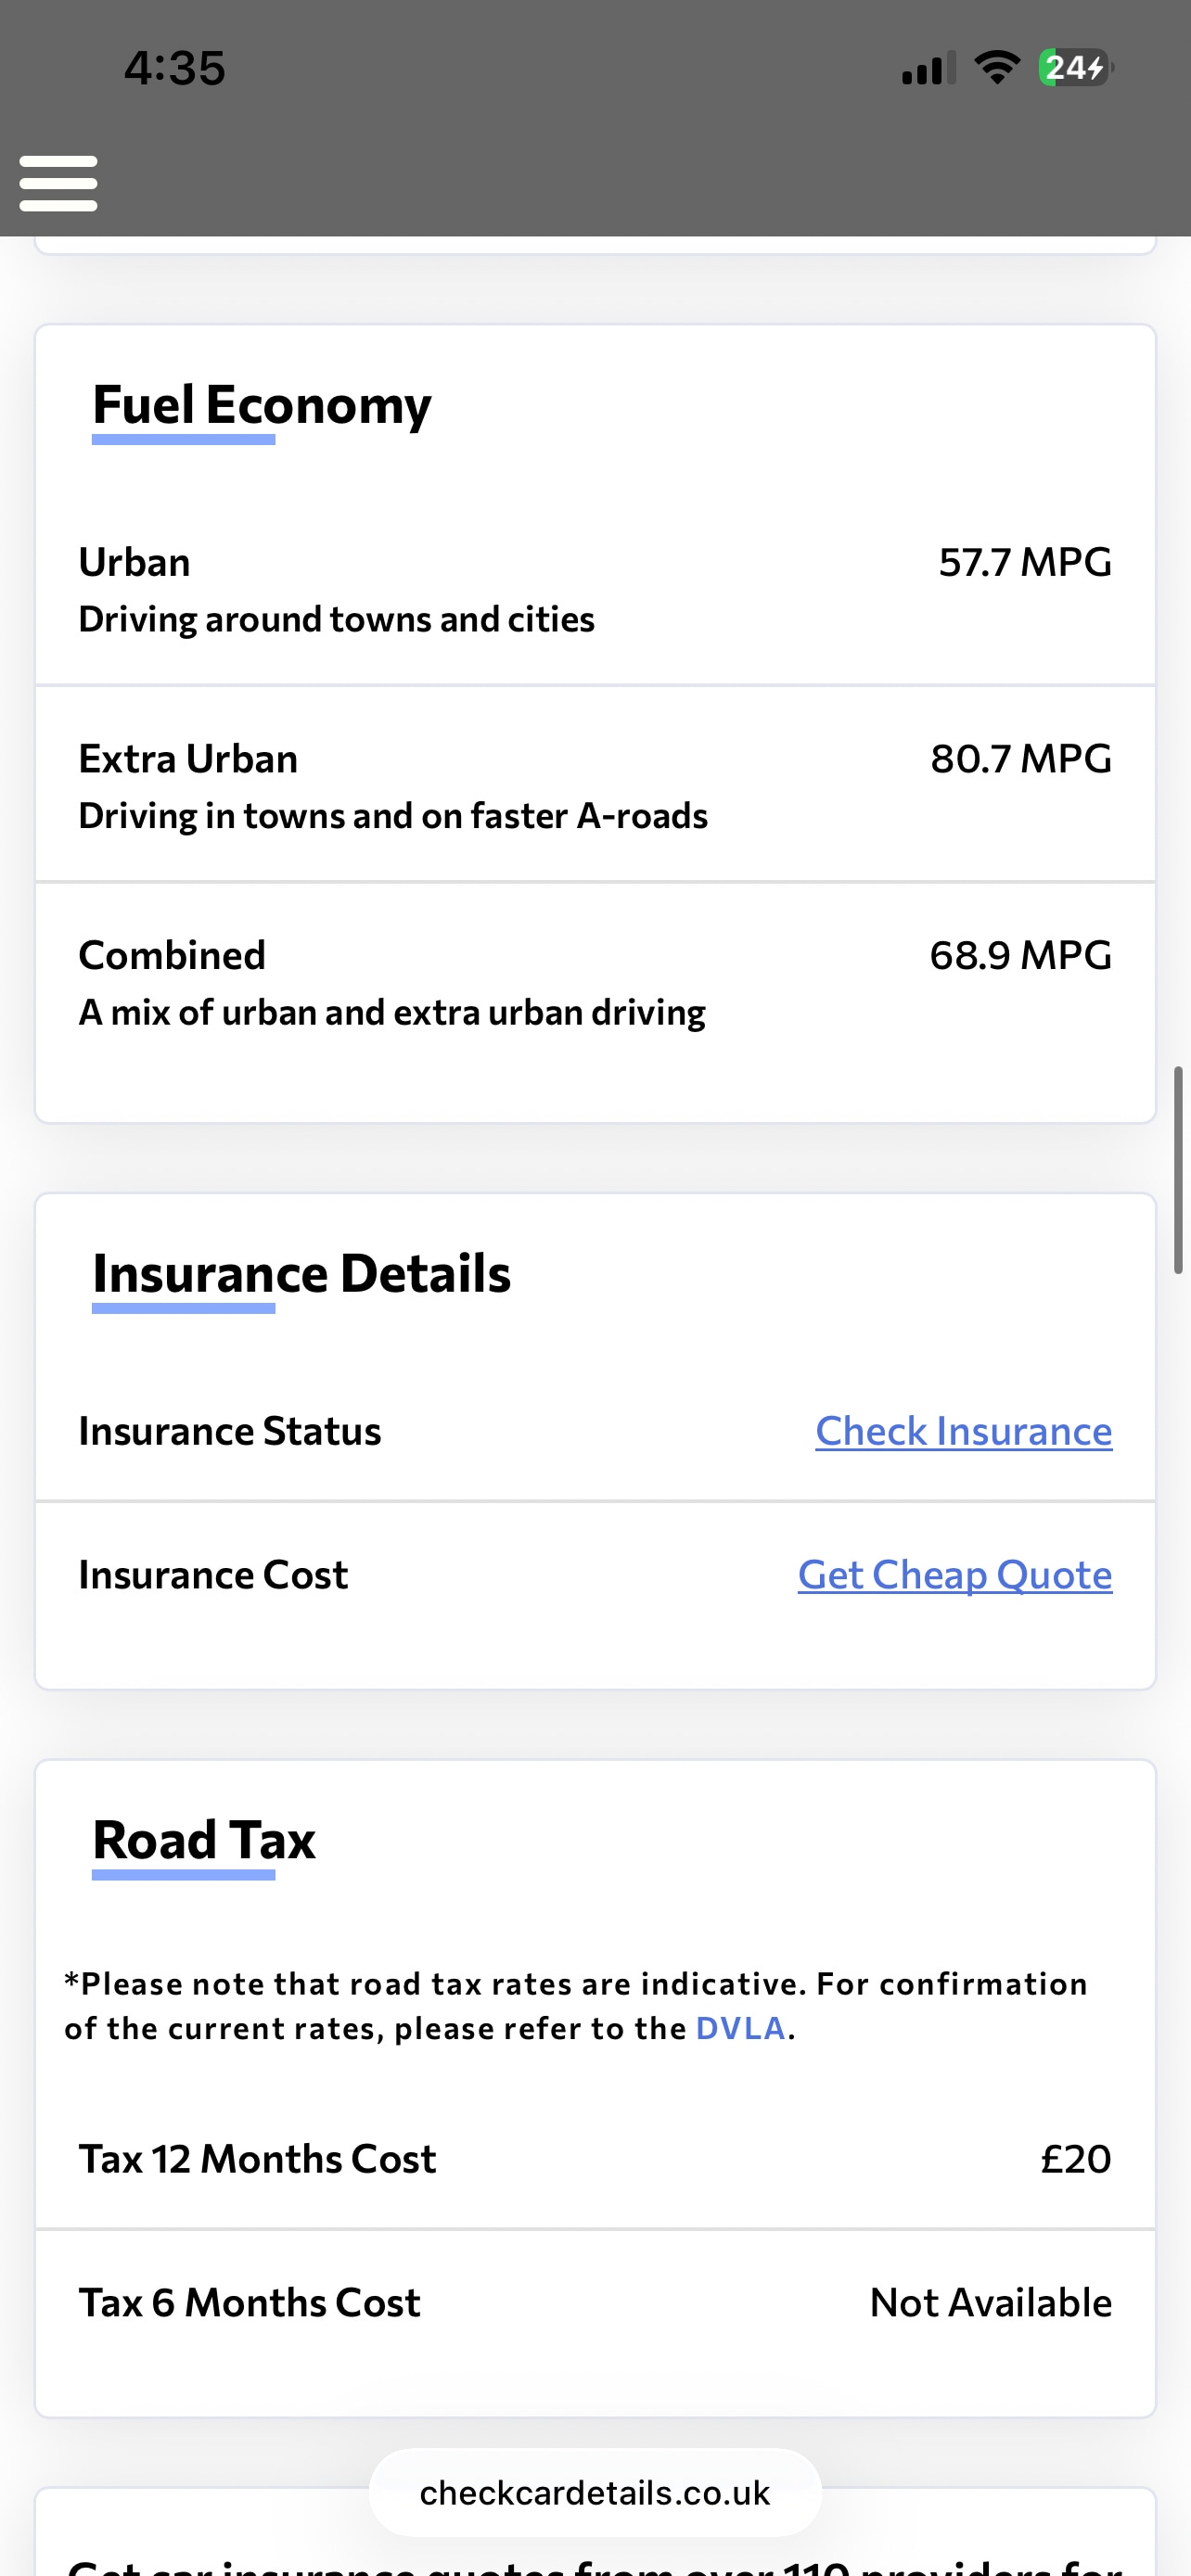The width and height of the screenshot is (1191, 2576).
Task: Tap the checkcardetails.co.uk address pill
Action: point(595,2492)
